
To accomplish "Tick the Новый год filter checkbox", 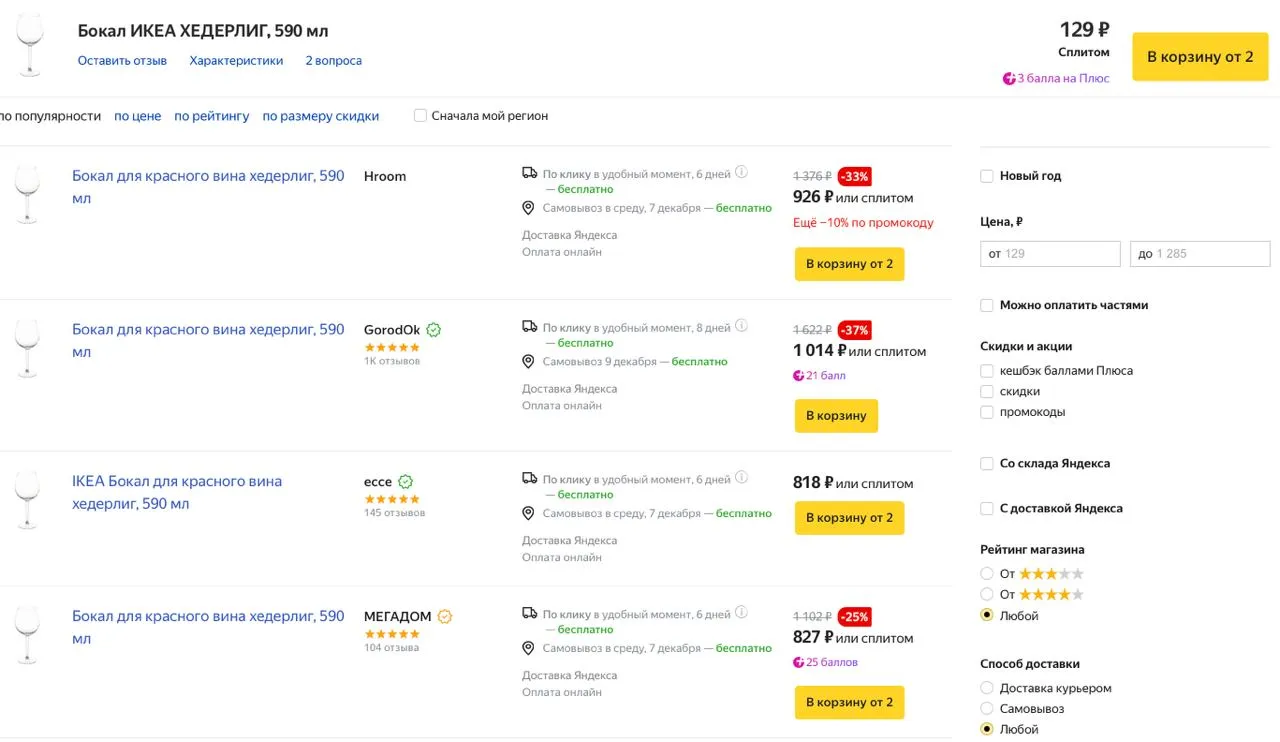I will 987,176.
